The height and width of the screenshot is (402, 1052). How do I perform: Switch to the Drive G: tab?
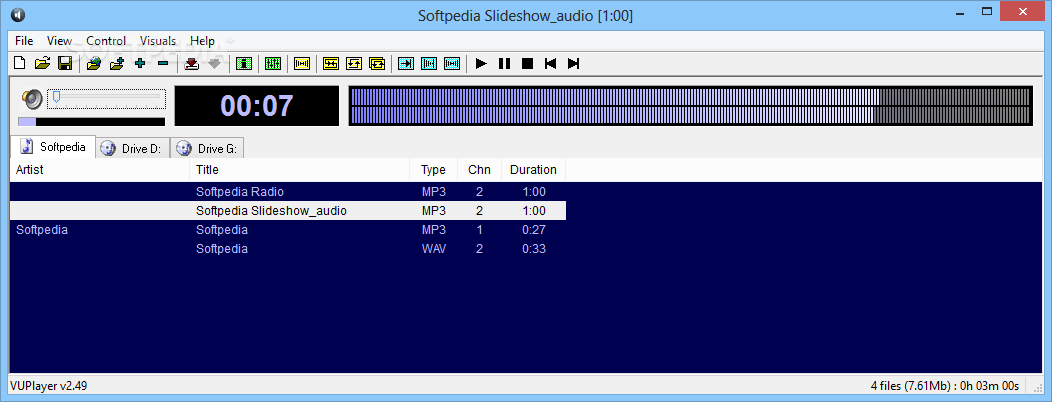(x=207, y=148)
